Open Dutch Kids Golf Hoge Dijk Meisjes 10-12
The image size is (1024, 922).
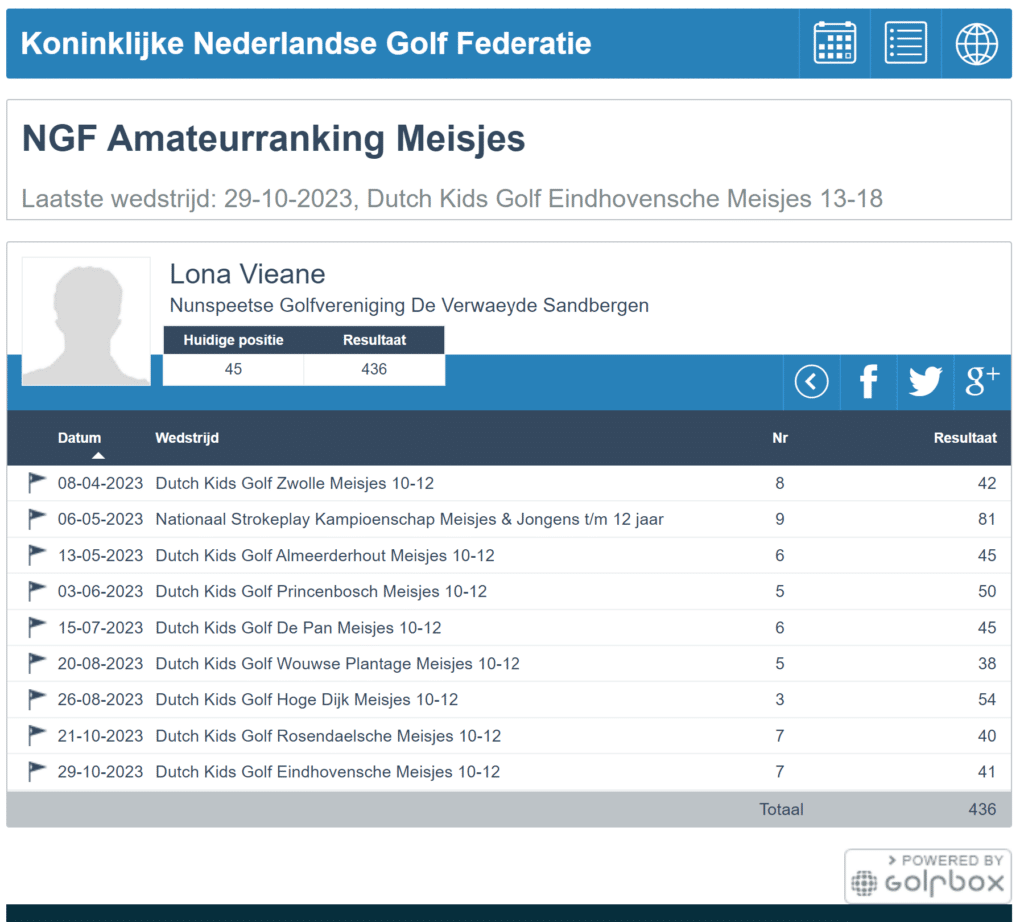coord(307,699)
